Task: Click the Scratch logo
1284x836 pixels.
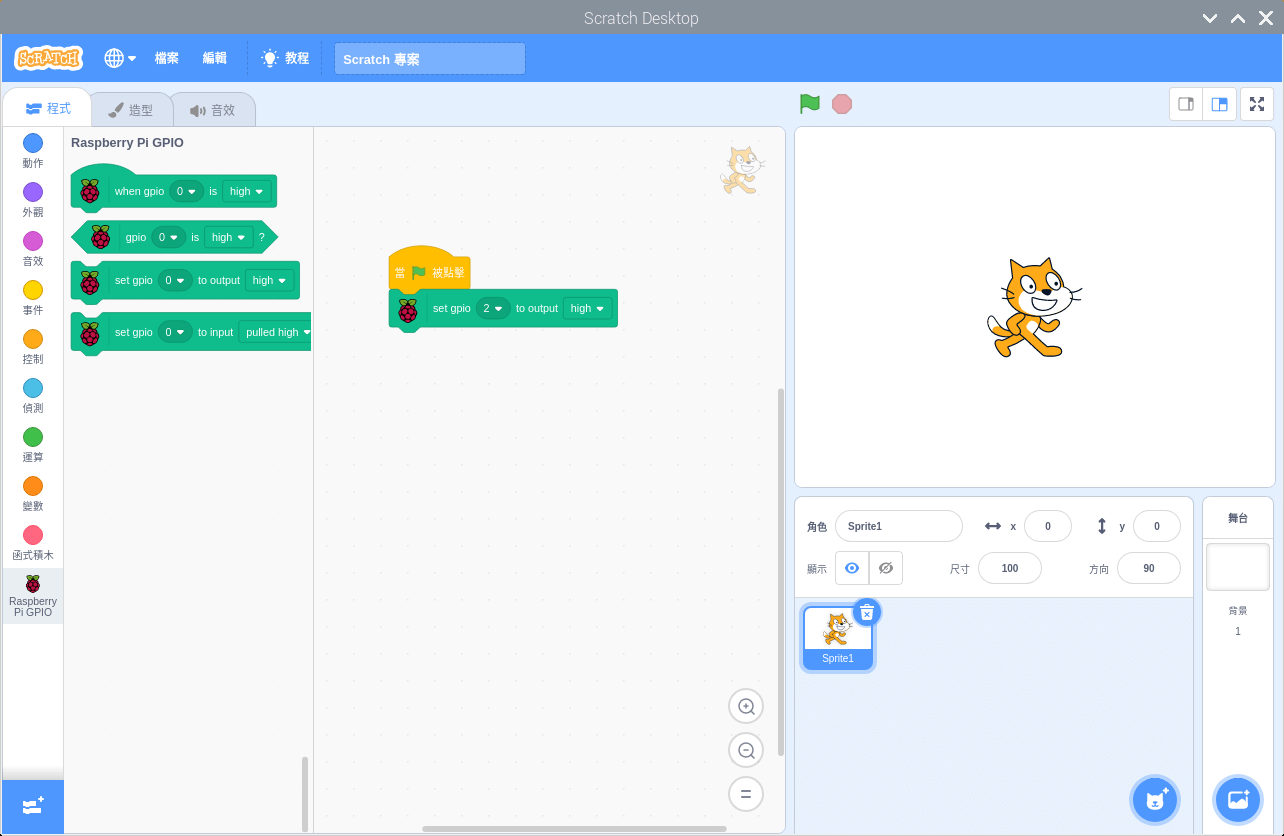Action: click(x=48, y=58)
